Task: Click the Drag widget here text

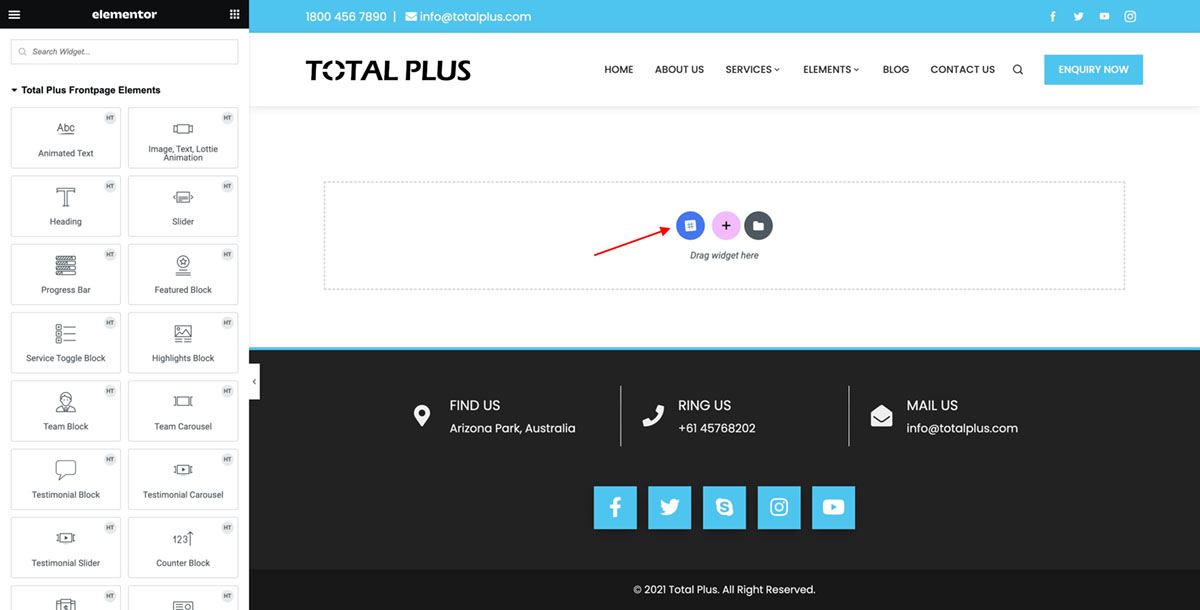Action: [x=724, y=256]
